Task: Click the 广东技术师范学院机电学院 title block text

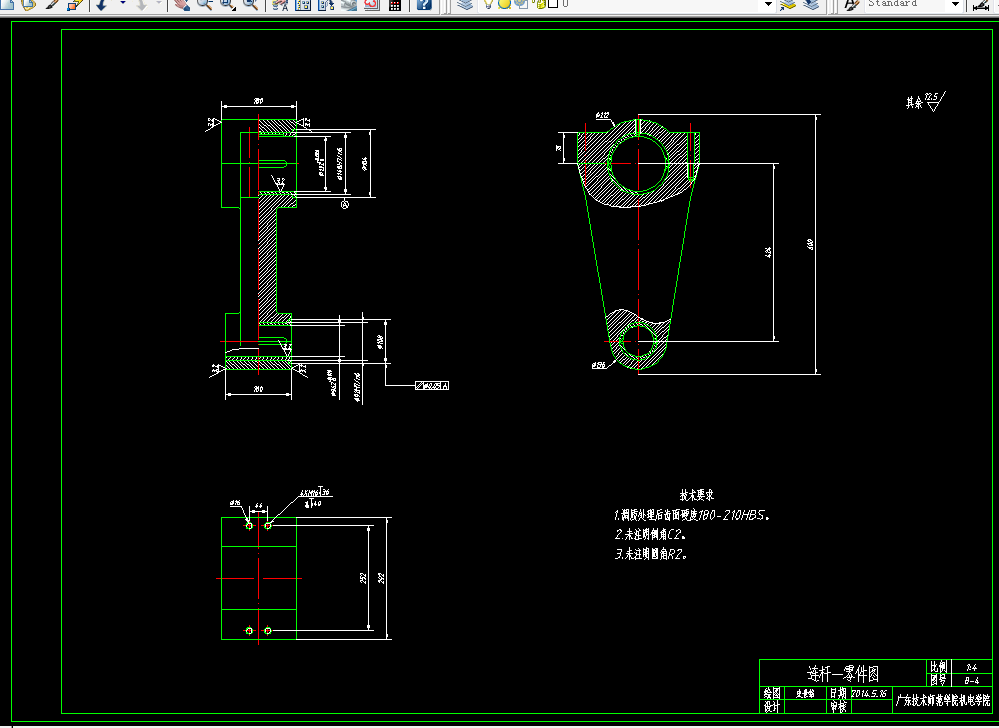Action: click(942, 701)
